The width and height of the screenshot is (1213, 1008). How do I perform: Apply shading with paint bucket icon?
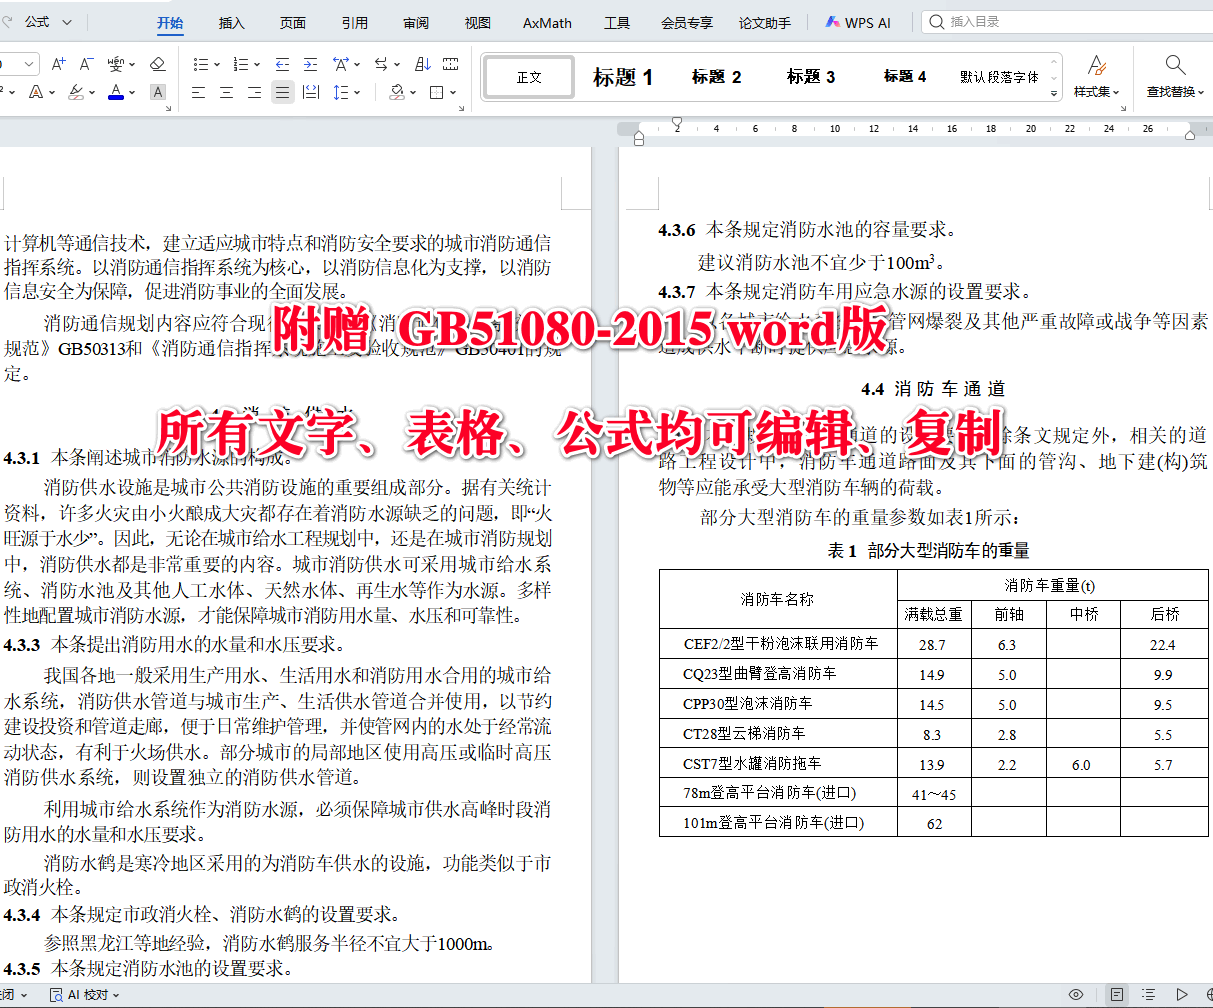397,92
